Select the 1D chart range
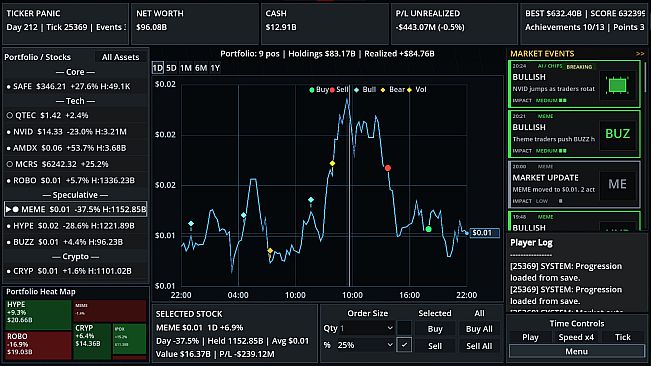The width and height of the screenshot is (651, 366). [158, 68]
